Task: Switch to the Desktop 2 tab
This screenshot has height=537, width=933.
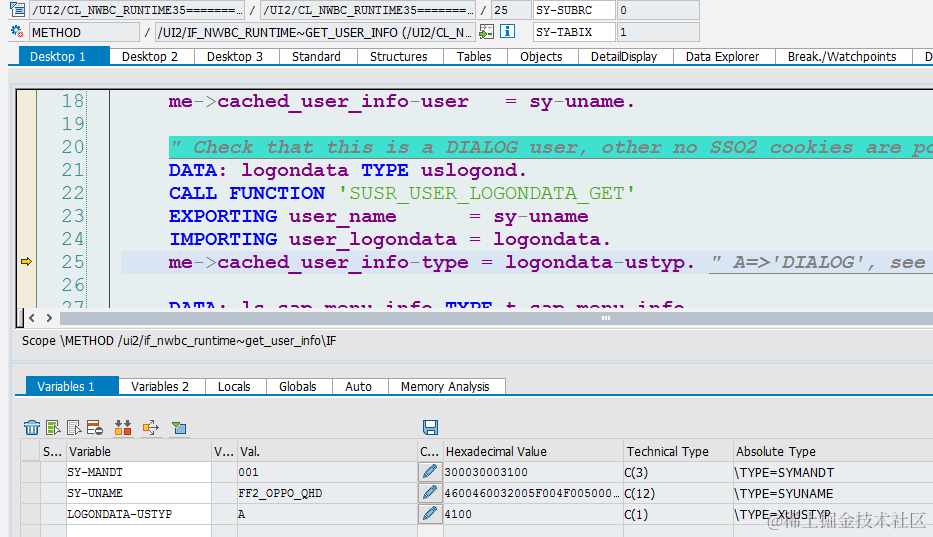Action: (150, 57)
